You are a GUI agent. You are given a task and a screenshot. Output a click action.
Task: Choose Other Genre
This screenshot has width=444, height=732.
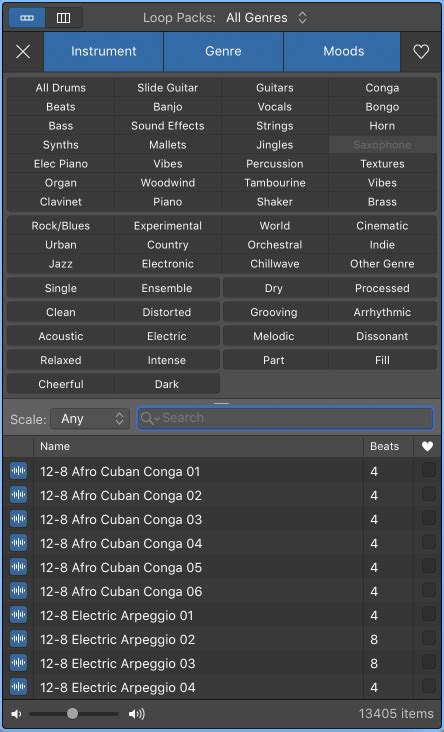click(382, 264)
